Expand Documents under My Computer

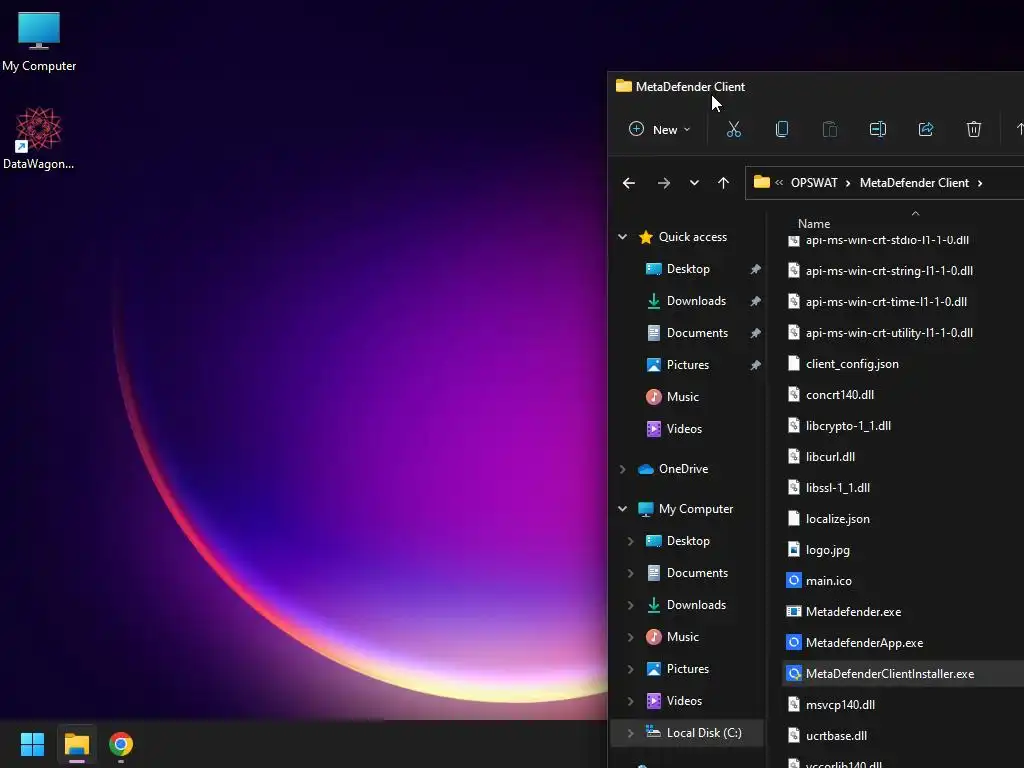pos(630,573)
